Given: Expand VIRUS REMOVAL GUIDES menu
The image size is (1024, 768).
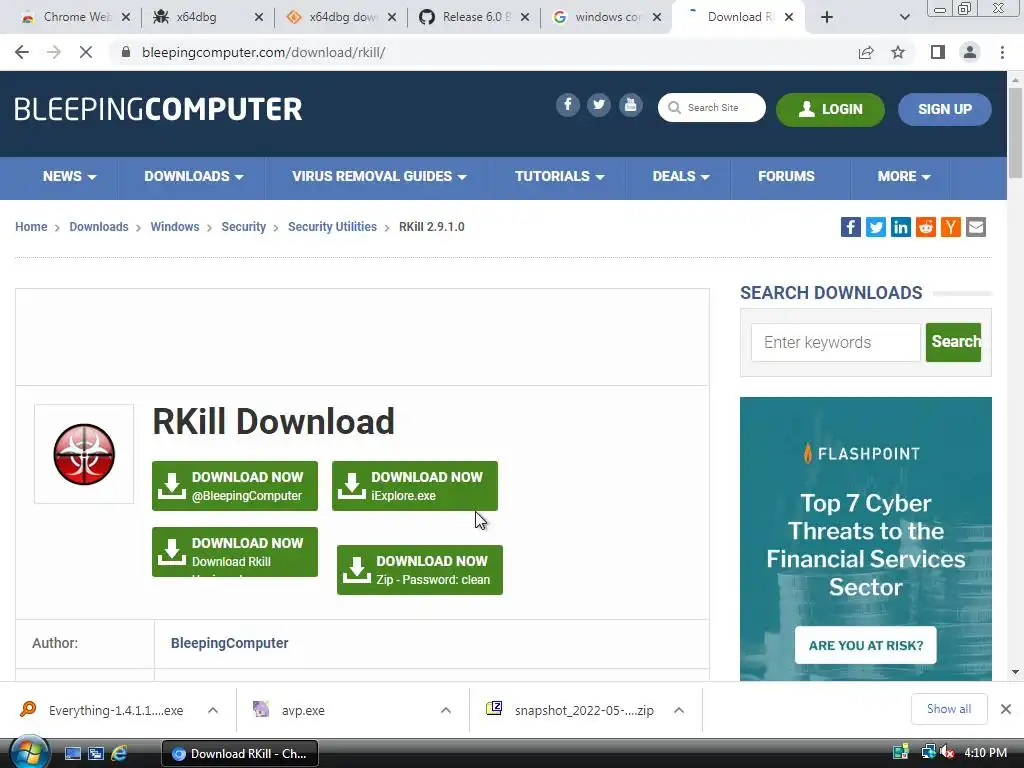Looking at the screenshot, I should (379, 176).
